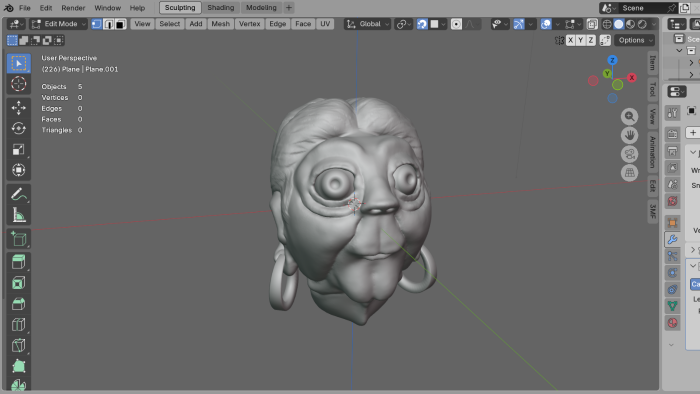This screenshot has width=700, height=394.
Task: Open the Options dropdown
Action: coord(634,40)
